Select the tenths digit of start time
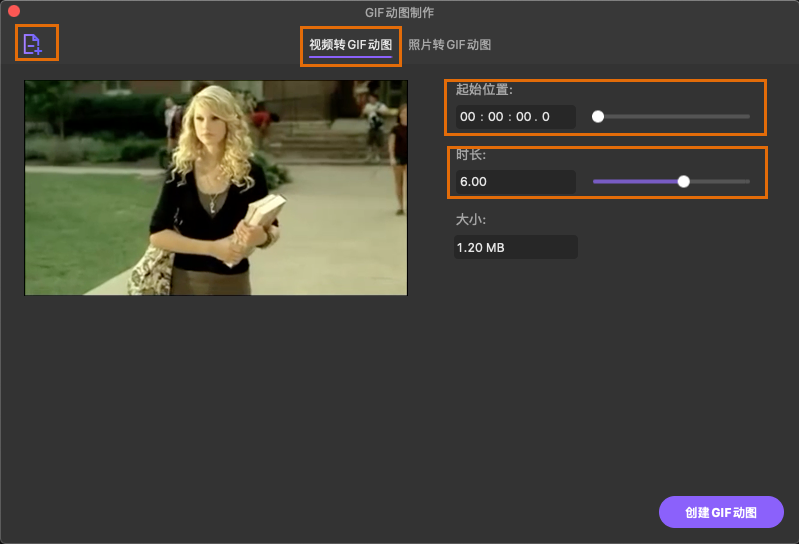 [x=545, y=117]
